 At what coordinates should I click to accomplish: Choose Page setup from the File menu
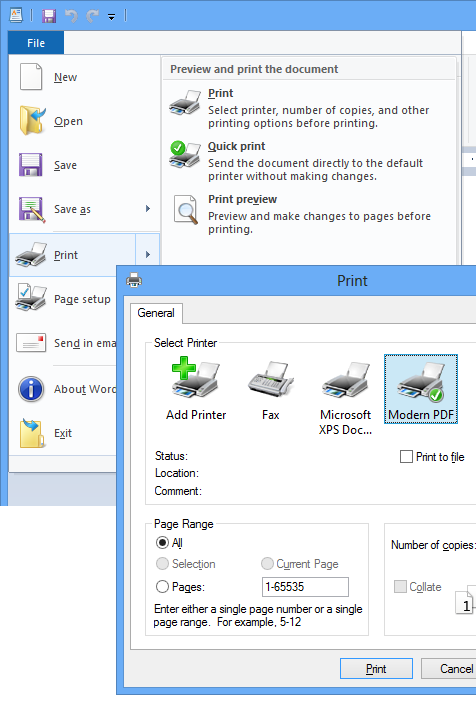(63, 299)
